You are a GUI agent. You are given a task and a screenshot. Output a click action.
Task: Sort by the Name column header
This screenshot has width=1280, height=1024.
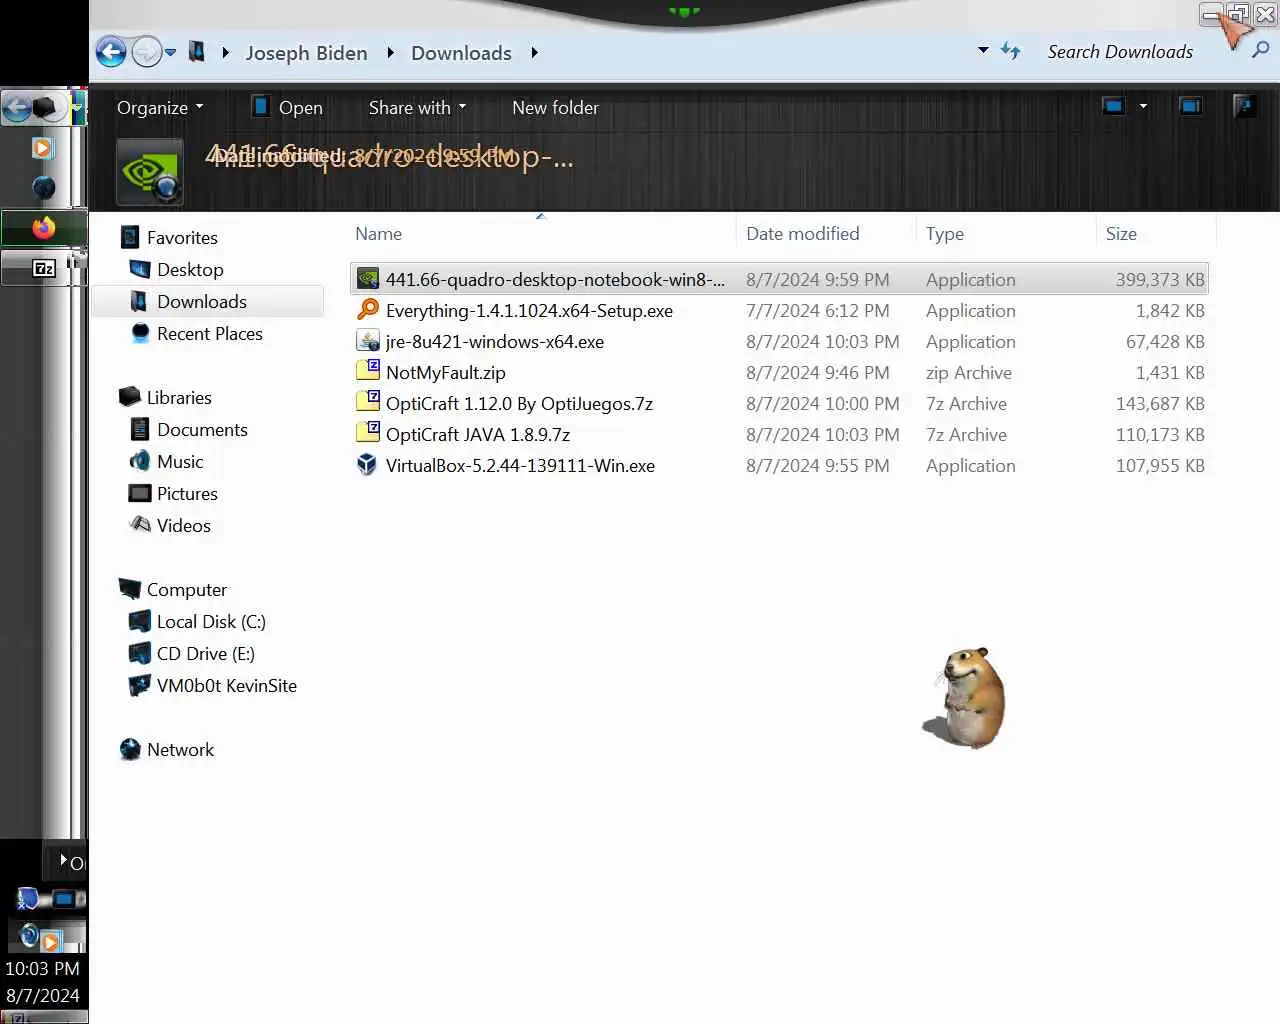(540, 234)
